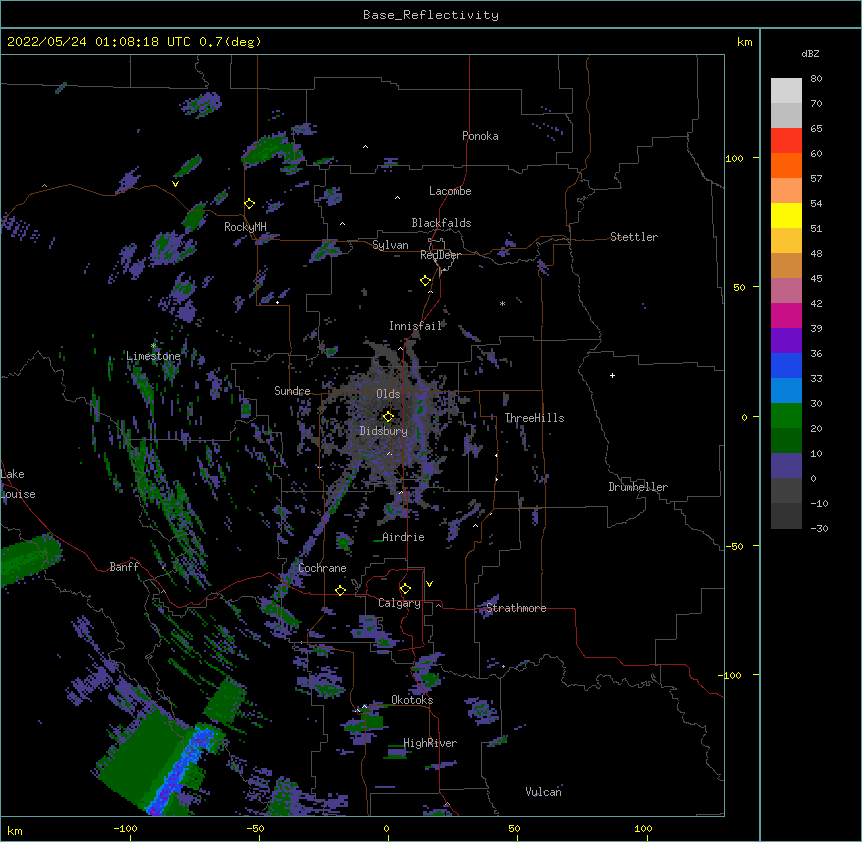The width and height of the screenshot is (862, 842).
Task: Click the white asterisk marker above Limestone
Action: [154, 346]
